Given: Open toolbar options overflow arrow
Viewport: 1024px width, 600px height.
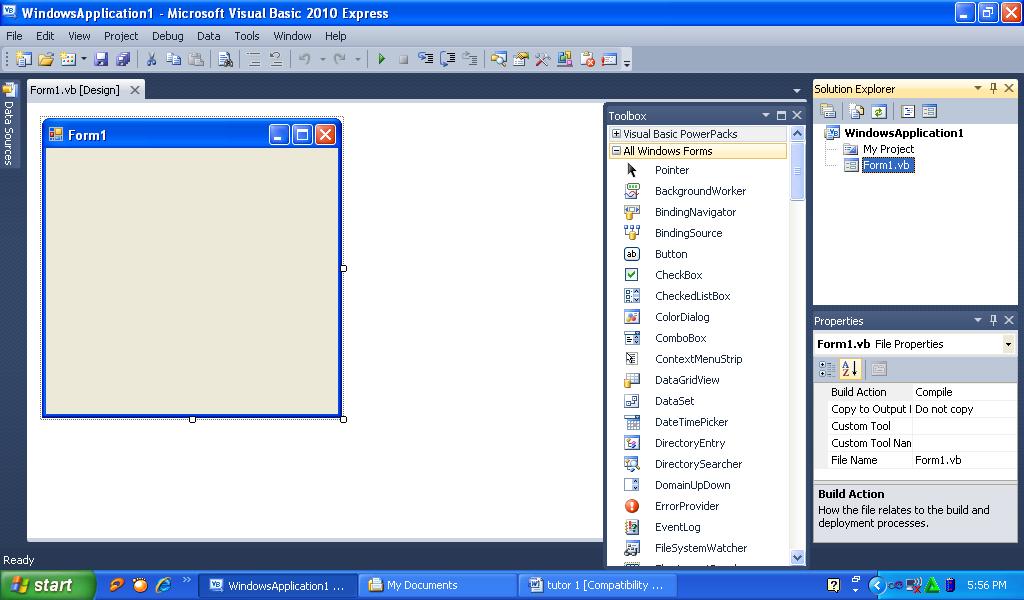Looking at the screenshot, I should 627,63.
